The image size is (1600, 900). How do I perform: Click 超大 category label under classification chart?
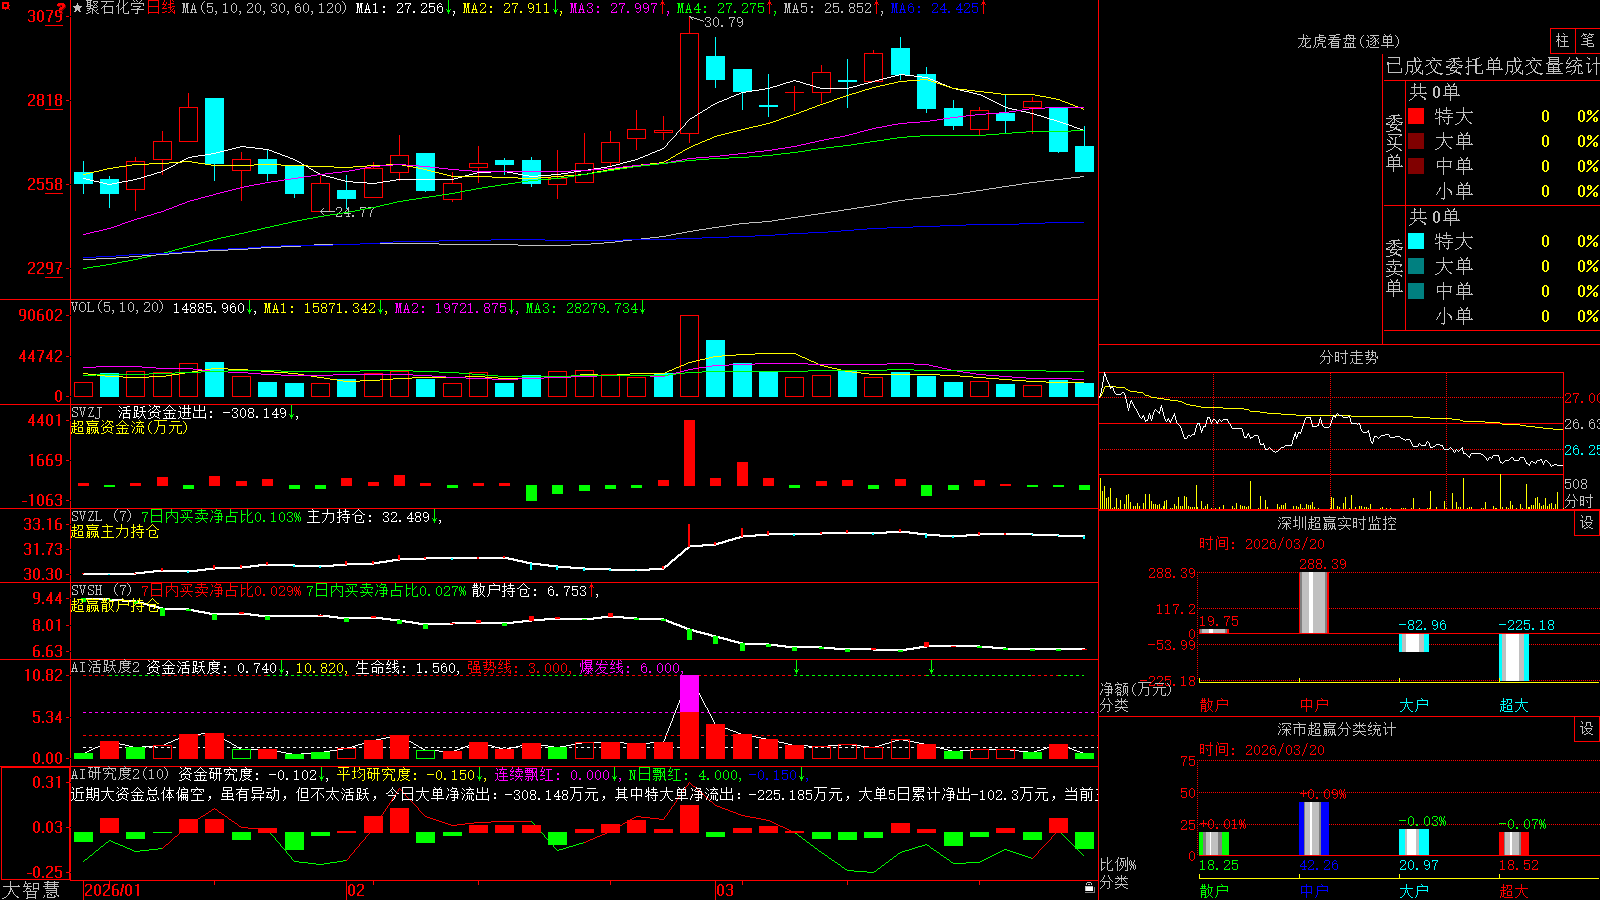point(1514,890)
